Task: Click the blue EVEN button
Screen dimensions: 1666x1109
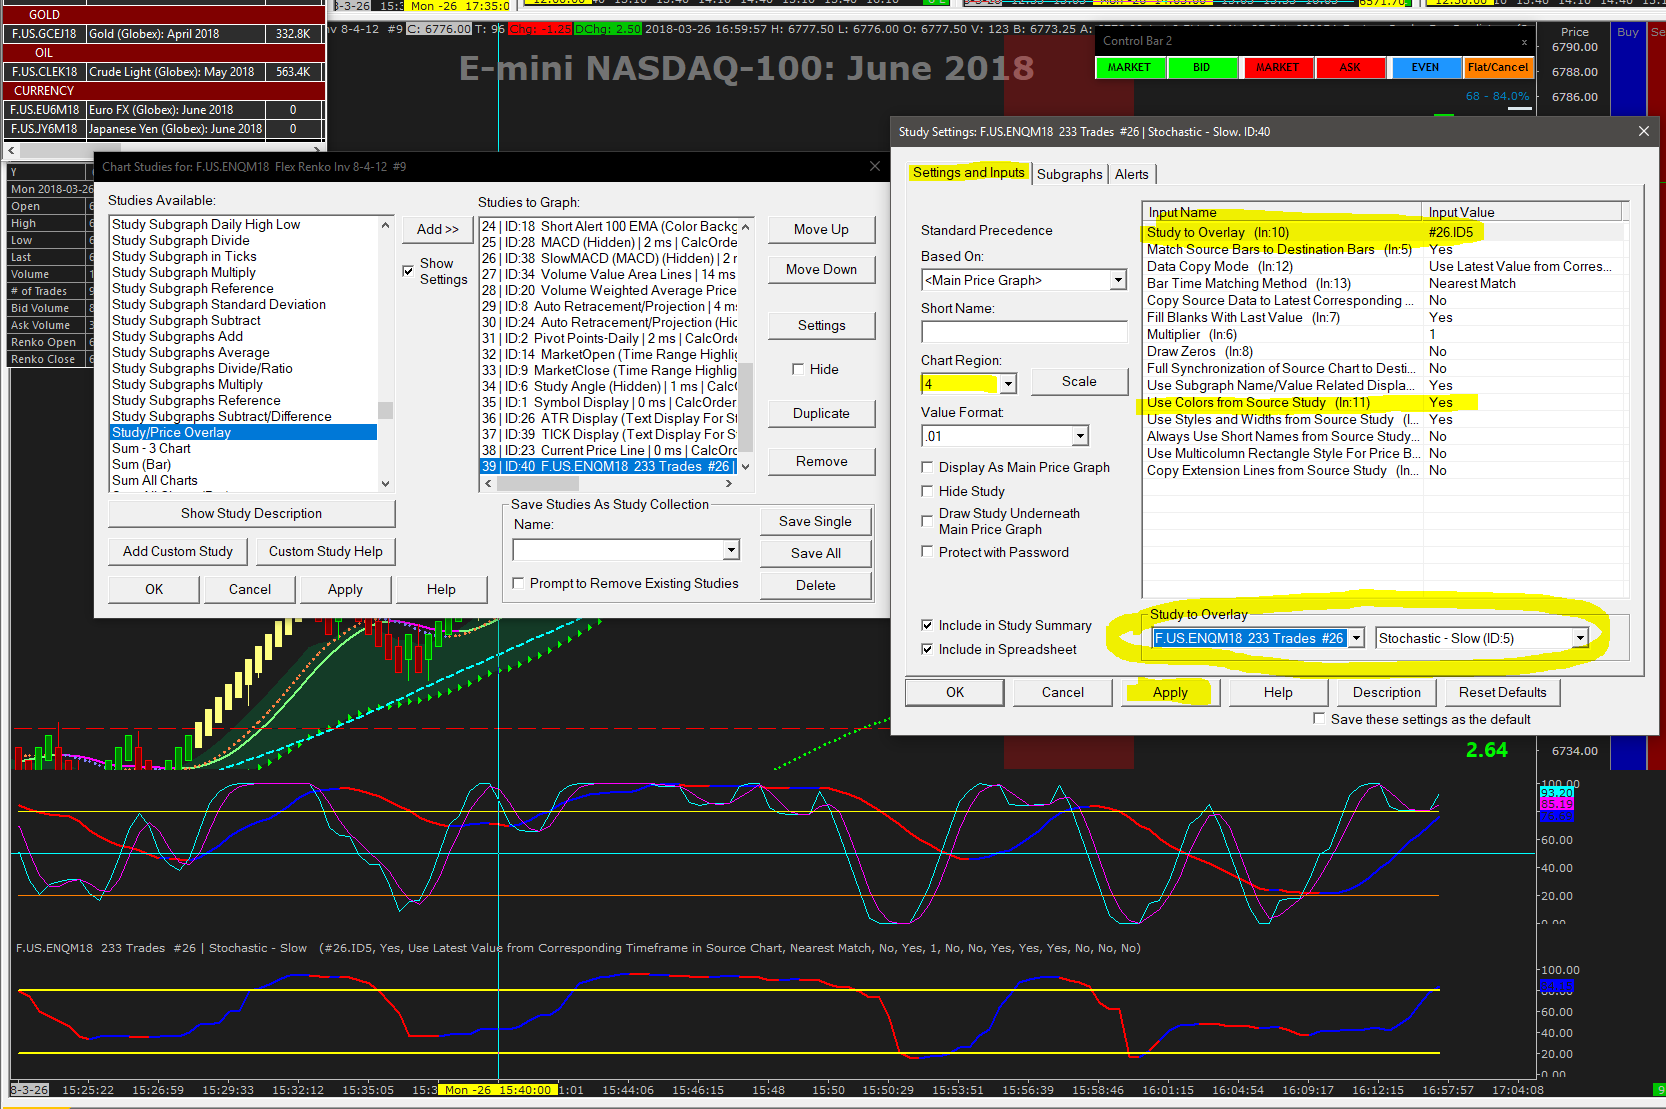Action: click(1425, 67)
